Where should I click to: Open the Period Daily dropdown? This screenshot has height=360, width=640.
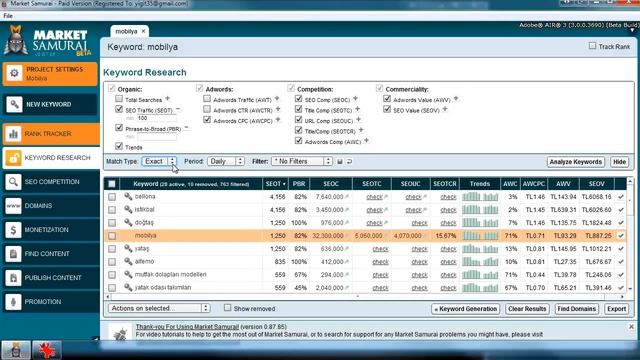coord(226,162)
